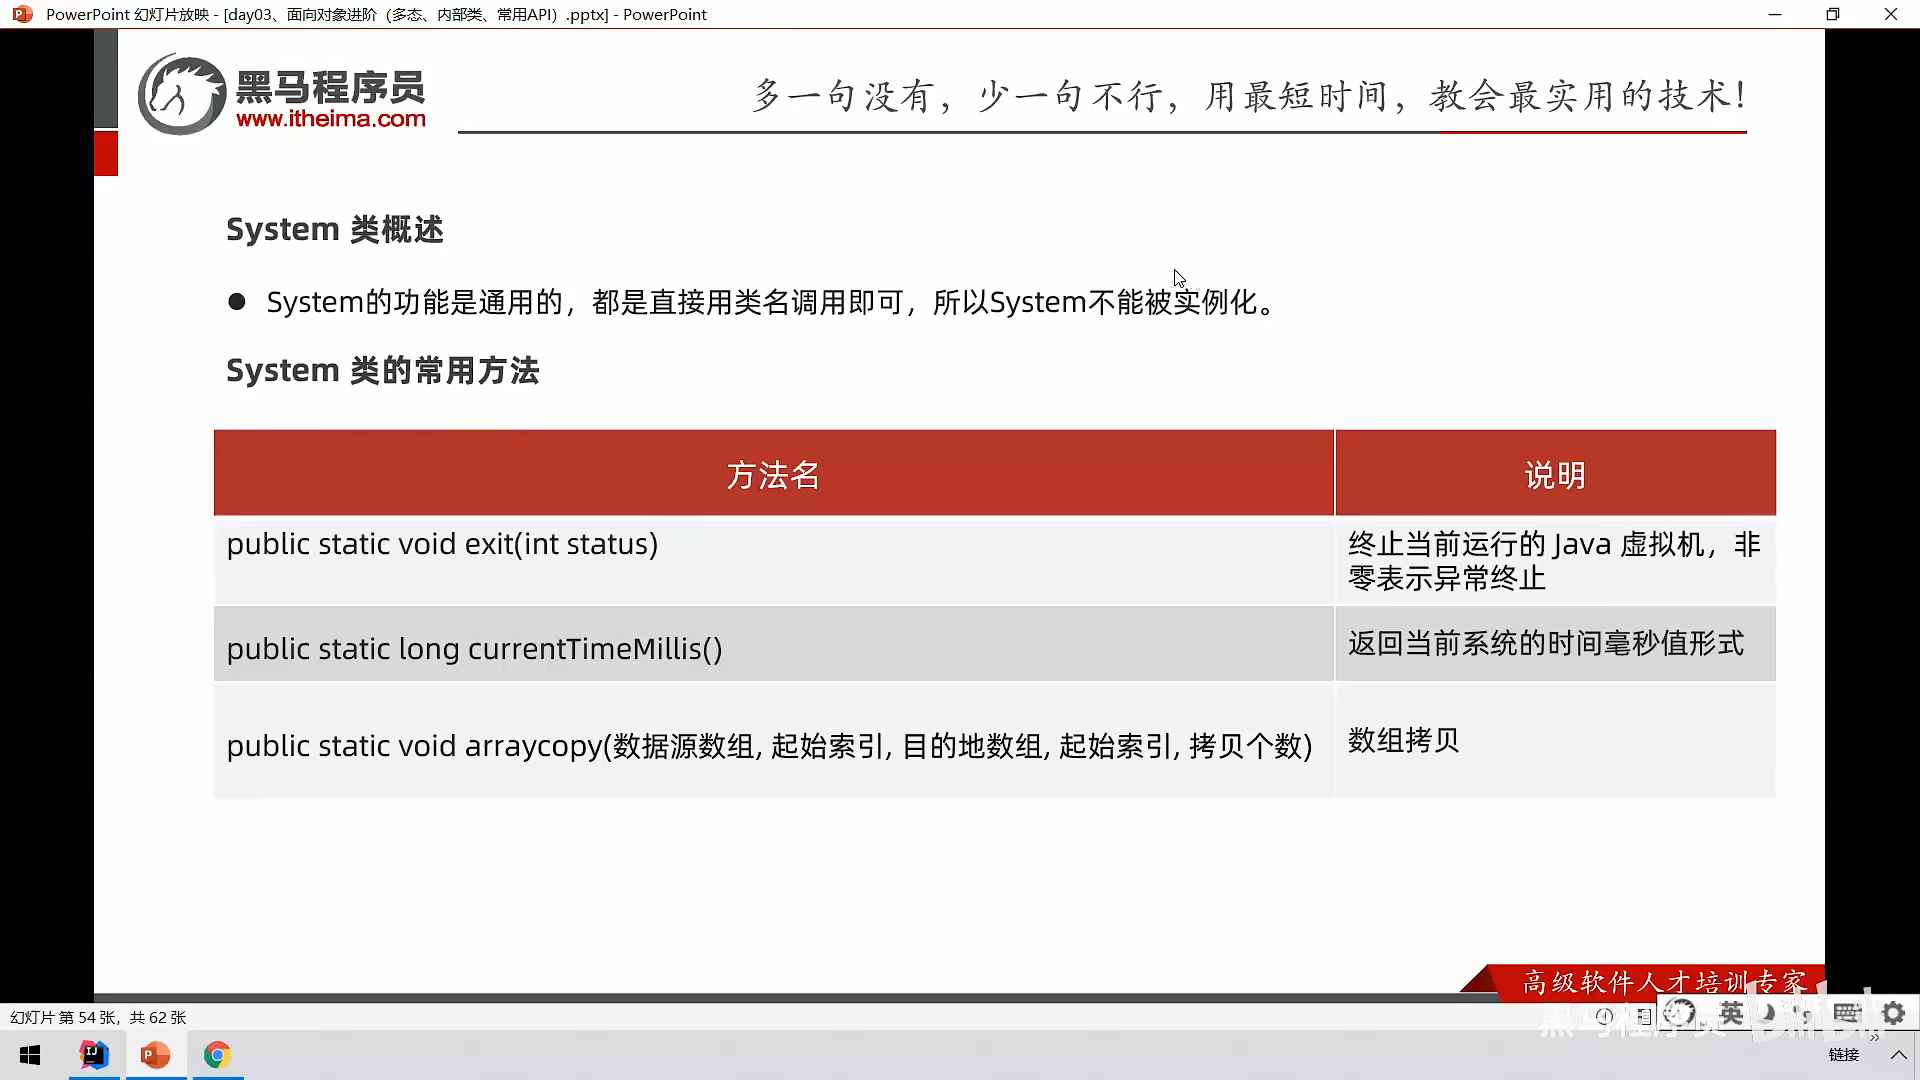
Task: Open the input method settings gear
Action: click(1893, 1014)
